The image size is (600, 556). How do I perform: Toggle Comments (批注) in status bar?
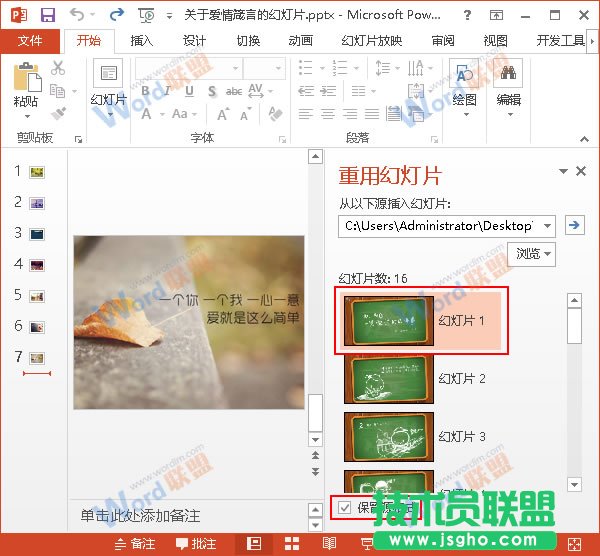coord(196,544)
